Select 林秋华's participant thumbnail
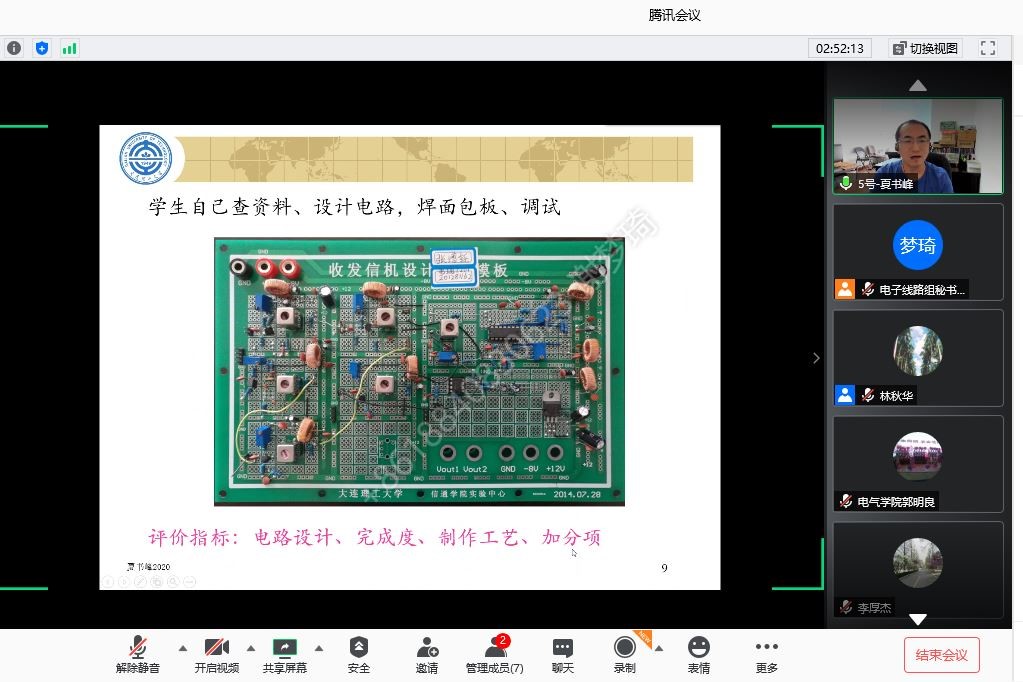The image size is (1023, 682). 917,357
